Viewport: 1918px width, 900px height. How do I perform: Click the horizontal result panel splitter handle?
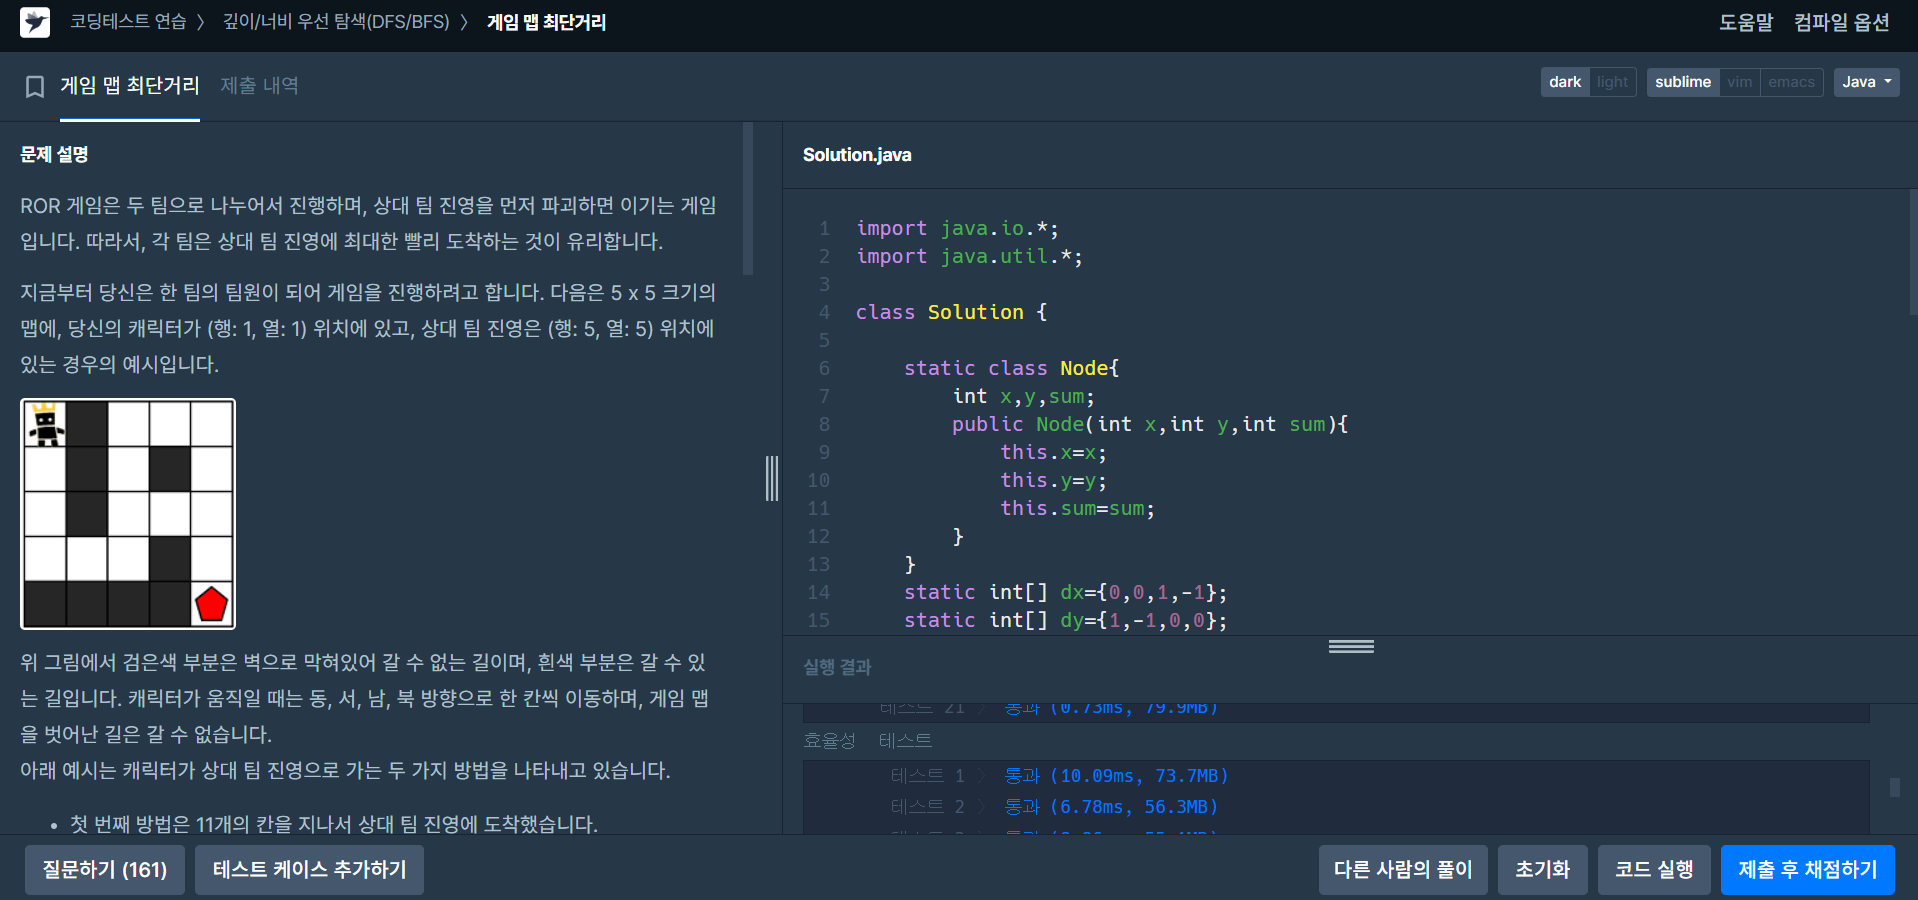(1351, 646)
